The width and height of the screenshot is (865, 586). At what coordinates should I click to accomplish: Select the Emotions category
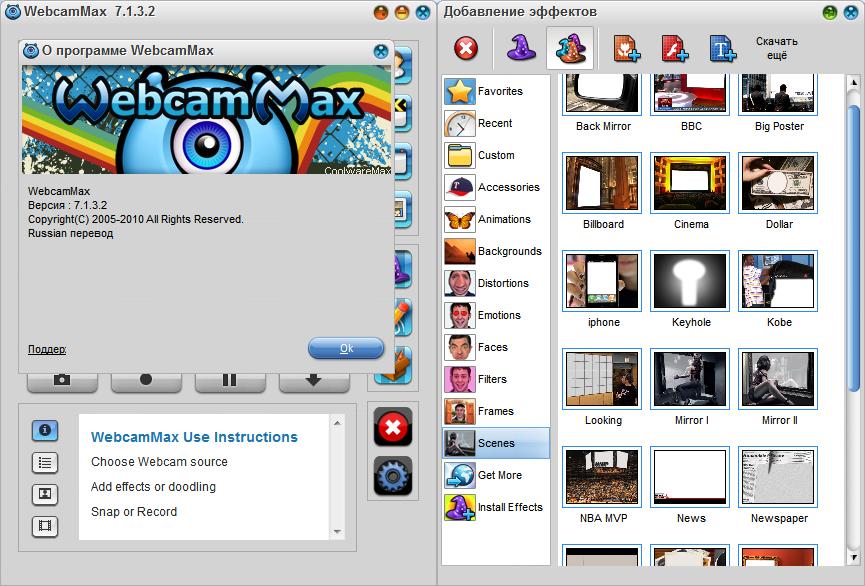pos(496,315)
